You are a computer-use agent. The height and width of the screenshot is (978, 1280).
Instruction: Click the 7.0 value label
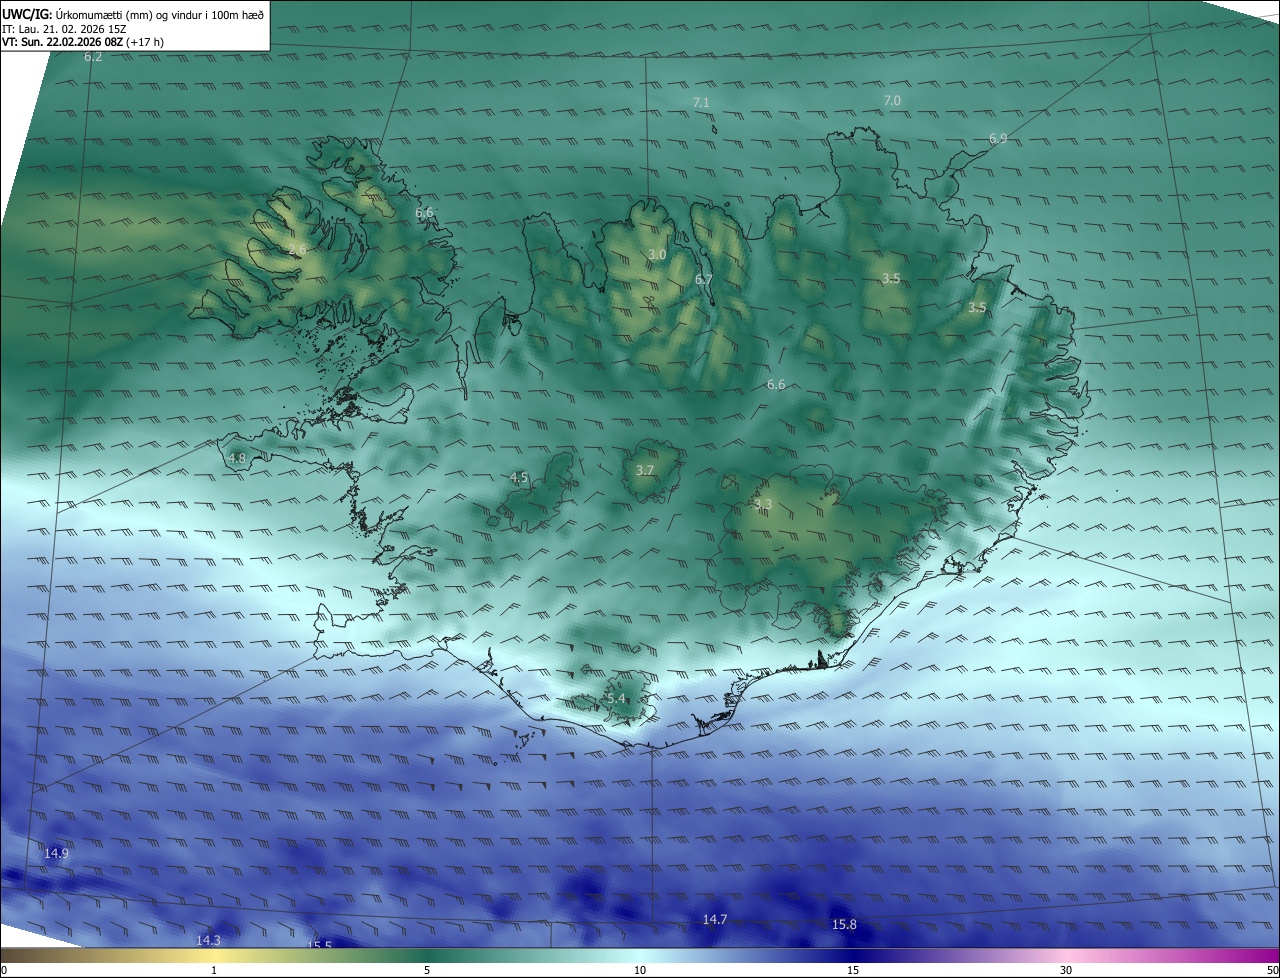tap(892, 100)
